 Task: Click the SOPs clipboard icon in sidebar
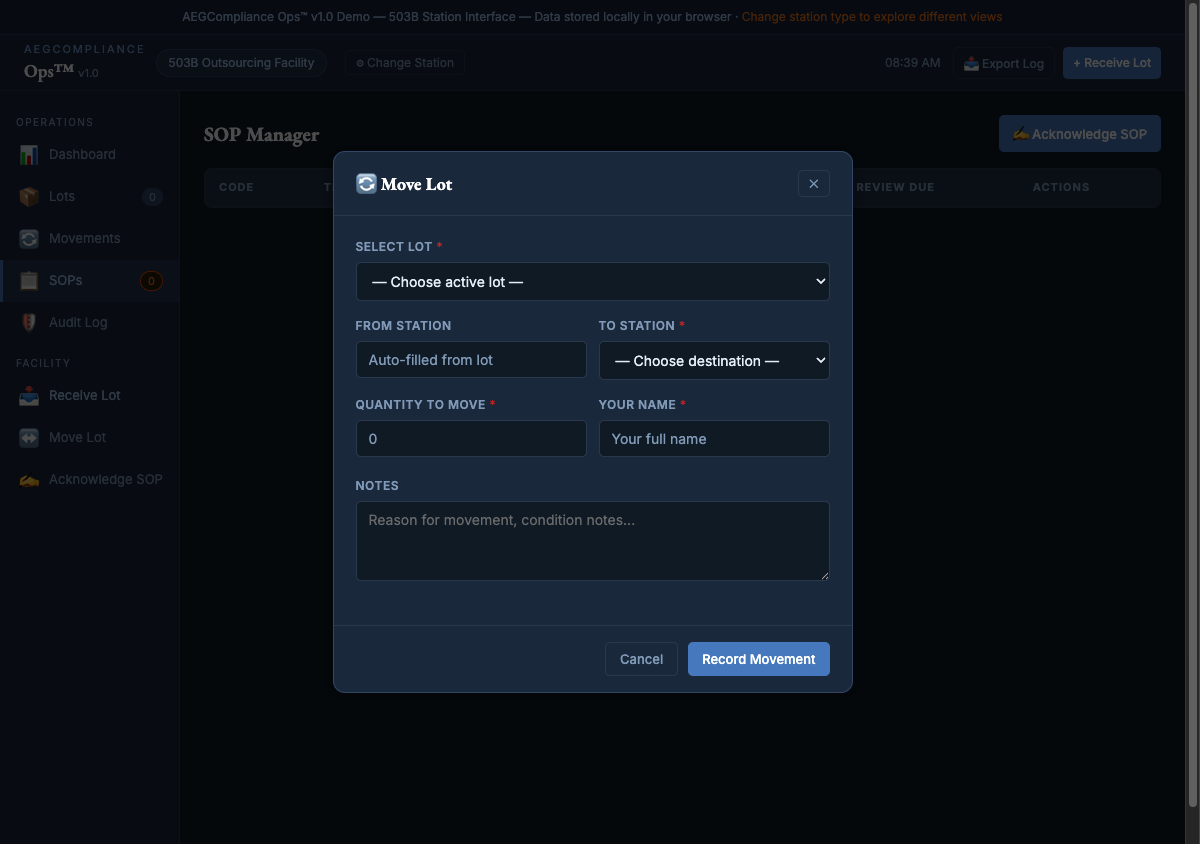[29, 281]
